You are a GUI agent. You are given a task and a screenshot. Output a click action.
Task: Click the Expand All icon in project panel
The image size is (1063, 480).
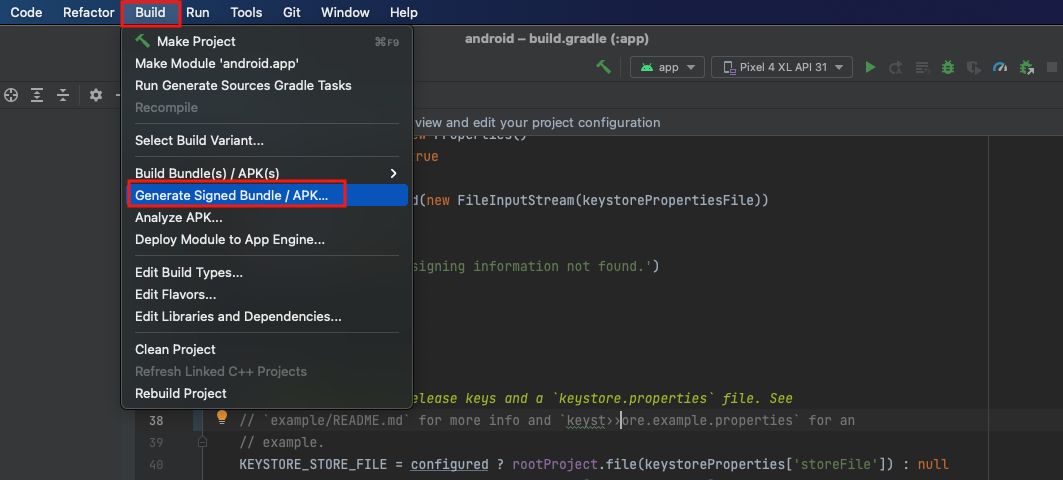tap(37, 95)
